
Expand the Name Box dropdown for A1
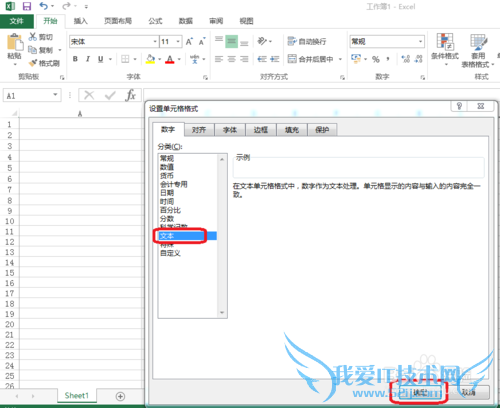coord(55,95)
